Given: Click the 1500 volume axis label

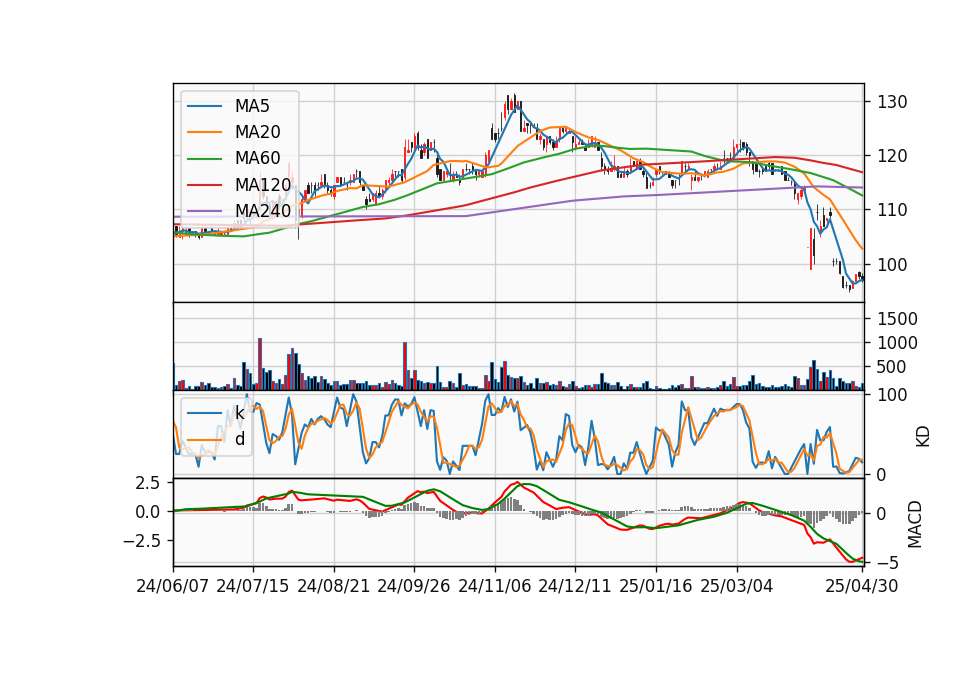Looking at the screenshot, I should (x=898, y=318).
